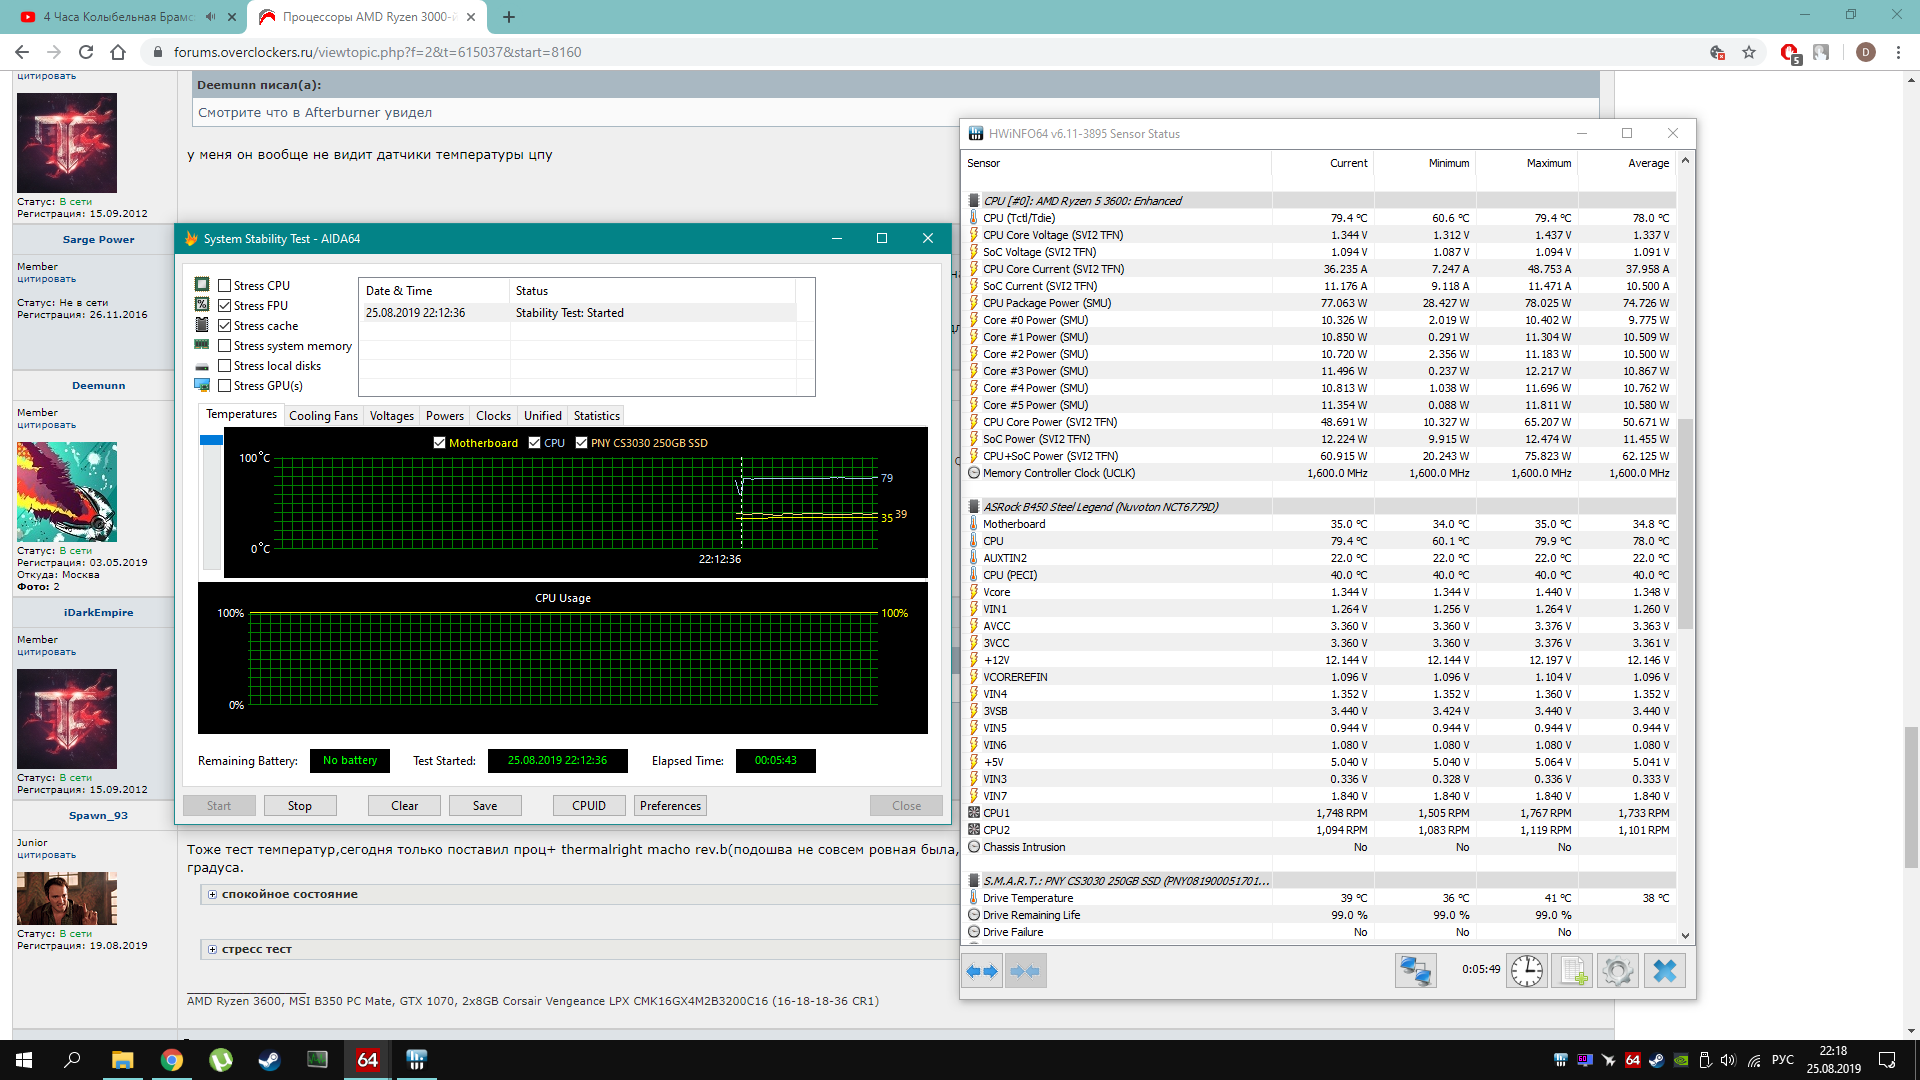Click the HWiNFO reset clock icon
1920x1080 pixels.
tap(1526, 971)
